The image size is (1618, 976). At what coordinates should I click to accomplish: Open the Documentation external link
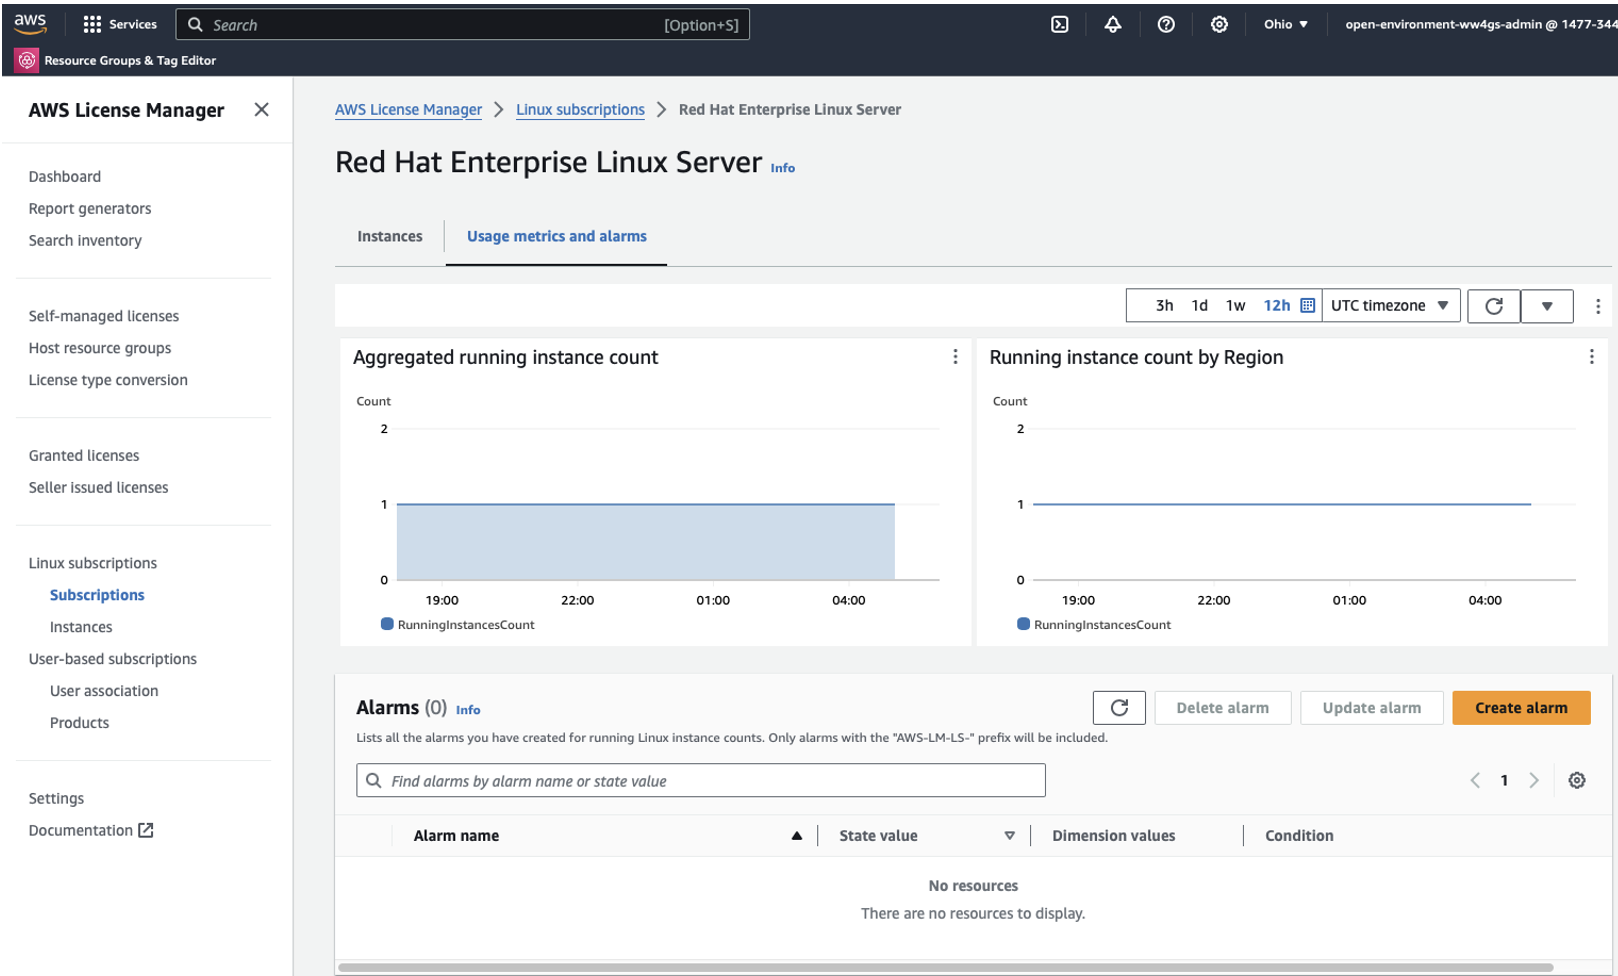(x=91, y=830)
